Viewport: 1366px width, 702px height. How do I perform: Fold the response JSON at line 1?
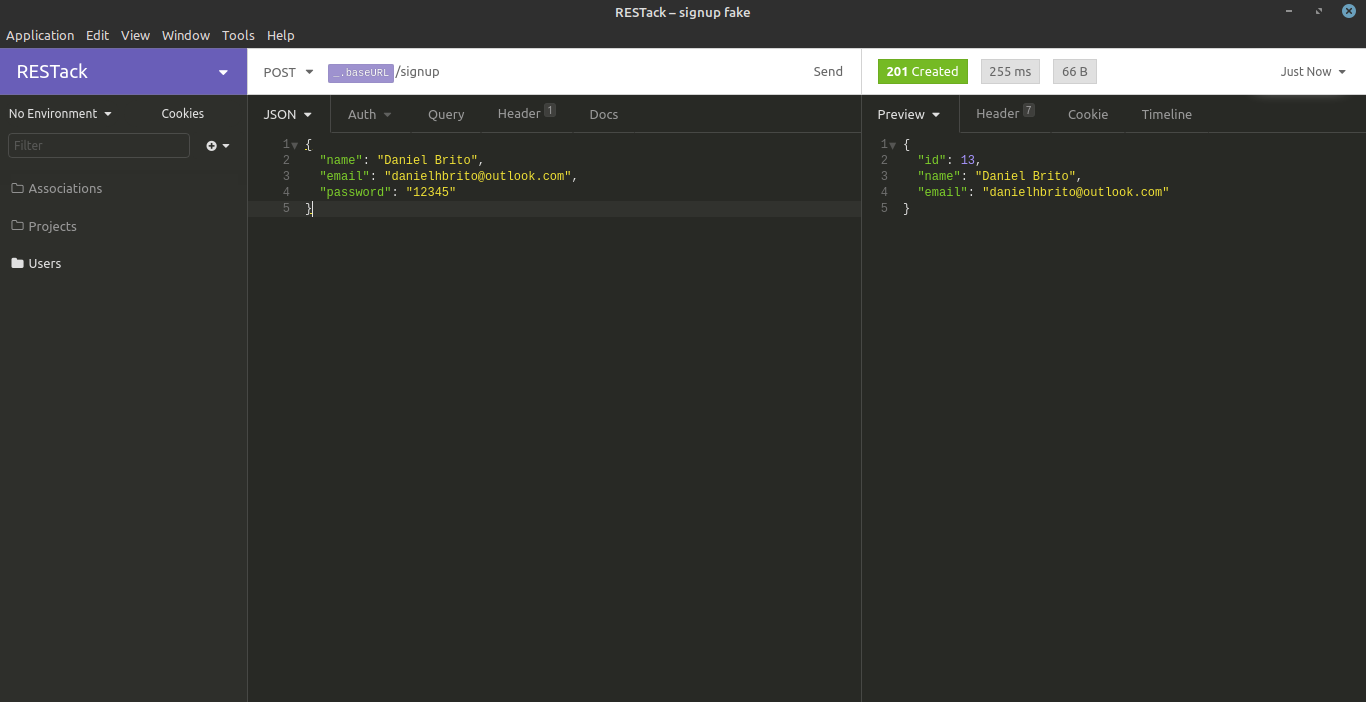(893, 146)
